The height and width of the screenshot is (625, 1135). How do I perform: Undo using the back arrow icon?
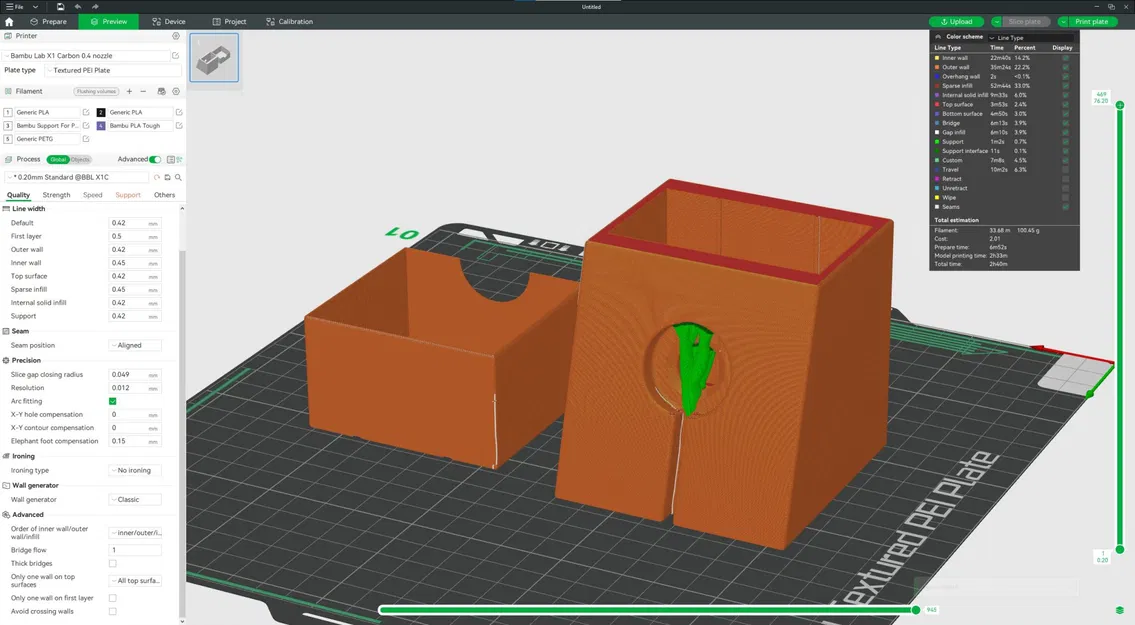[x=78, y=7]
